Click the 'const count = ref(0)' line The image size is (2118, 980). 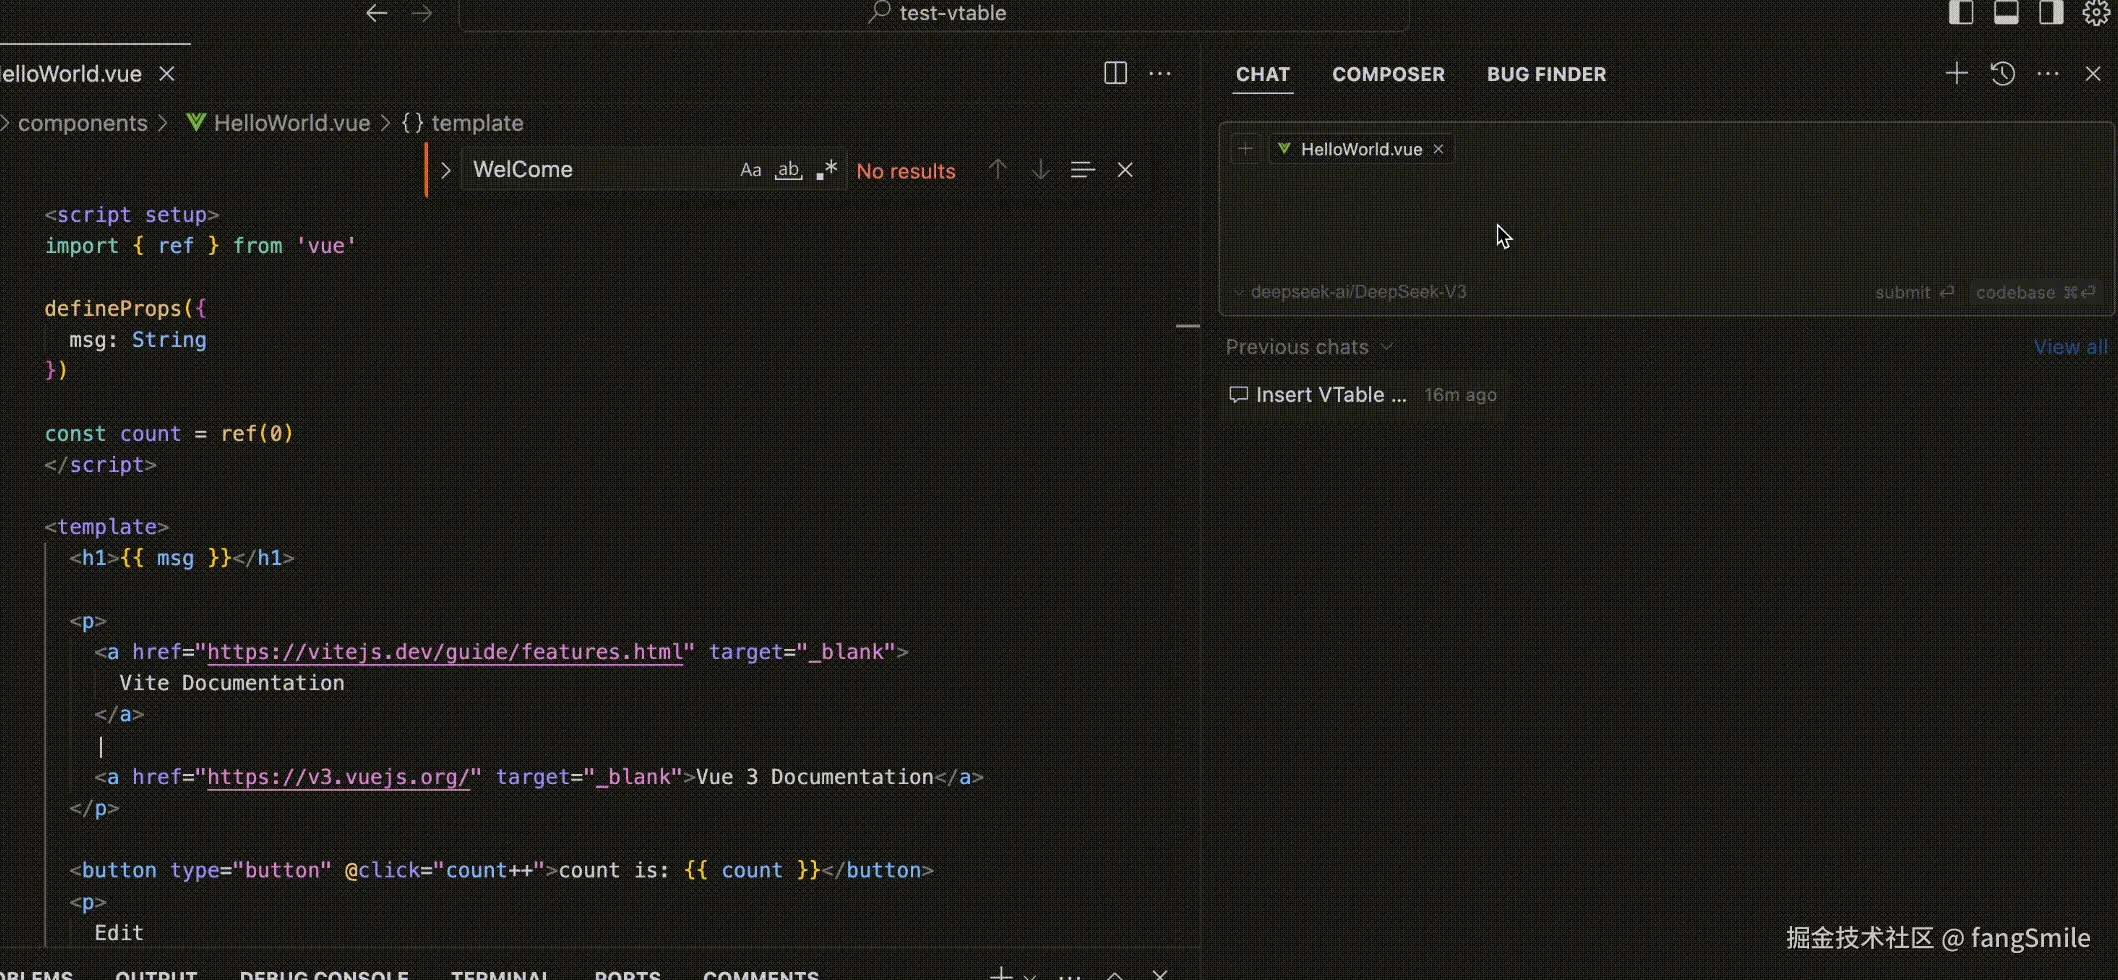[169, 434]
